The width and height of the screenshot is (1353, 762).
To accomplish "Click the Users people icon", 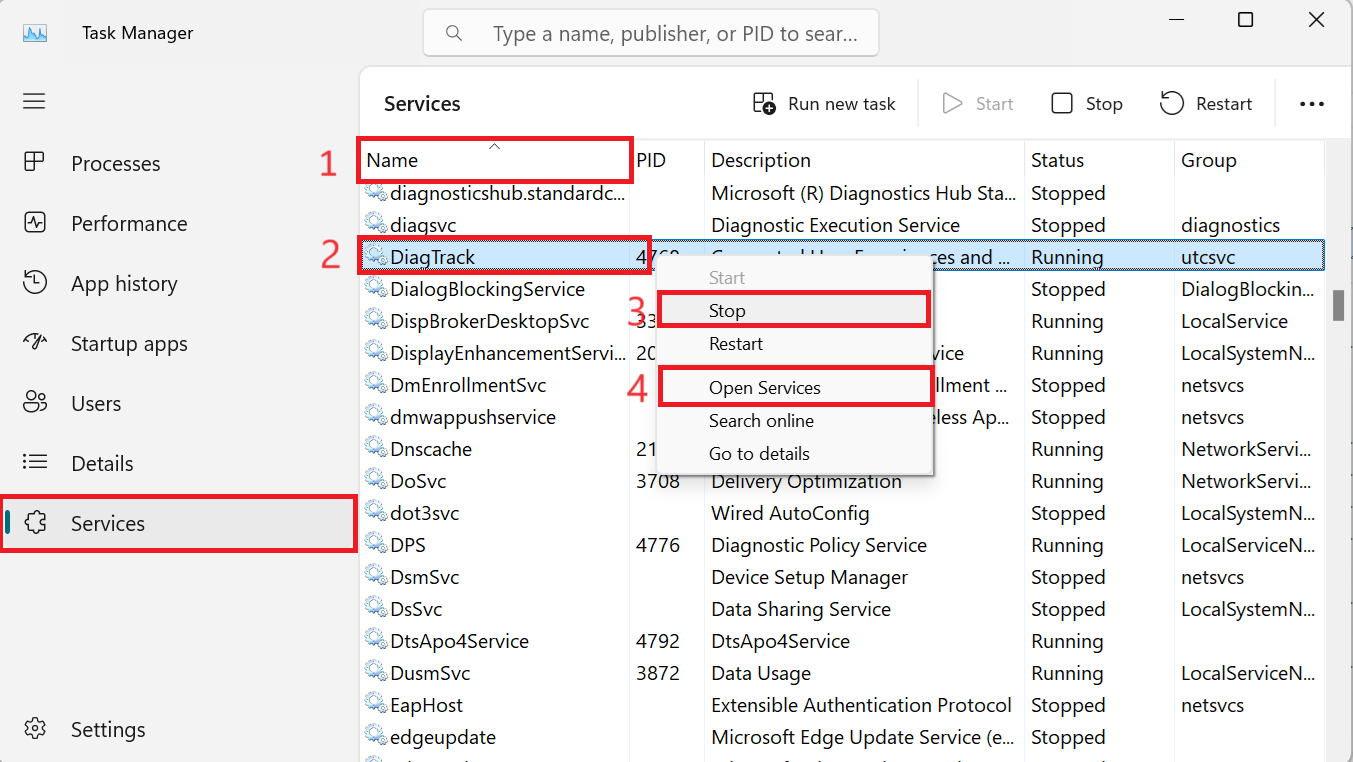I will point(35,403).
